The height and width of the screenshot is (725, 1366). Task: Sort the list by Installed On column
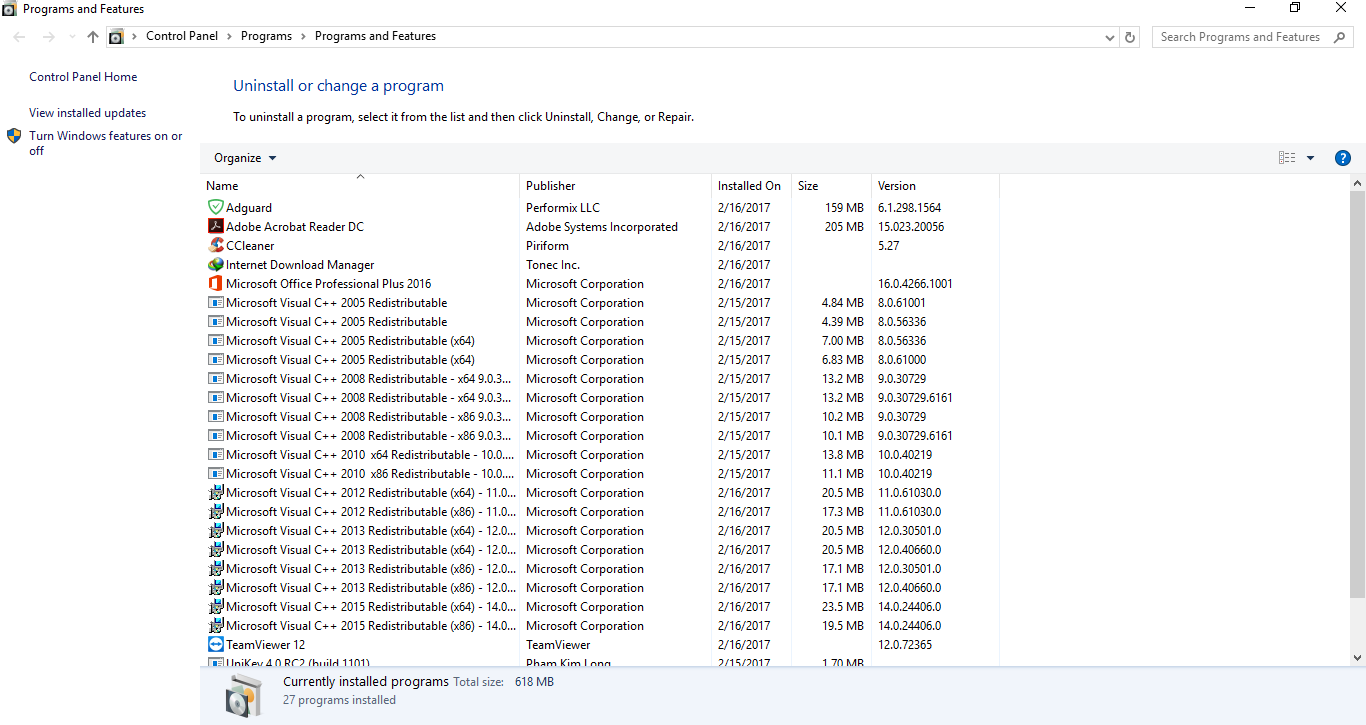pos(749,186)
